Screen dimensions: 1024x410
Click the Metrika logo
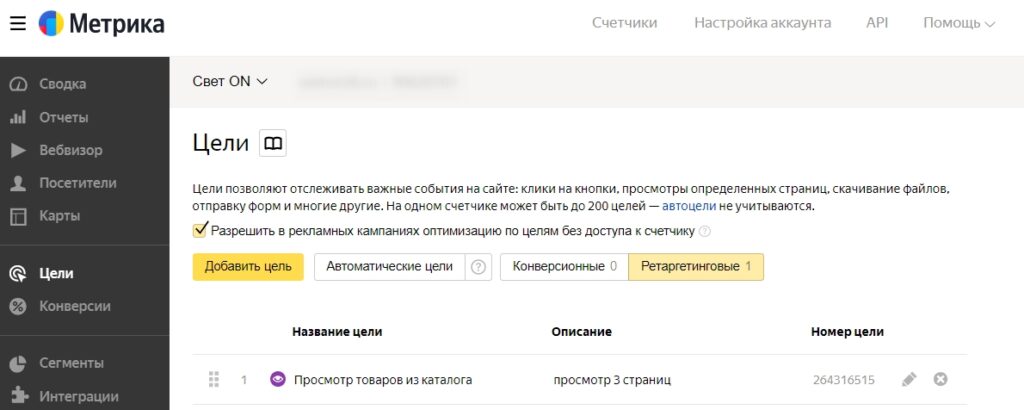tap(102, 23)
